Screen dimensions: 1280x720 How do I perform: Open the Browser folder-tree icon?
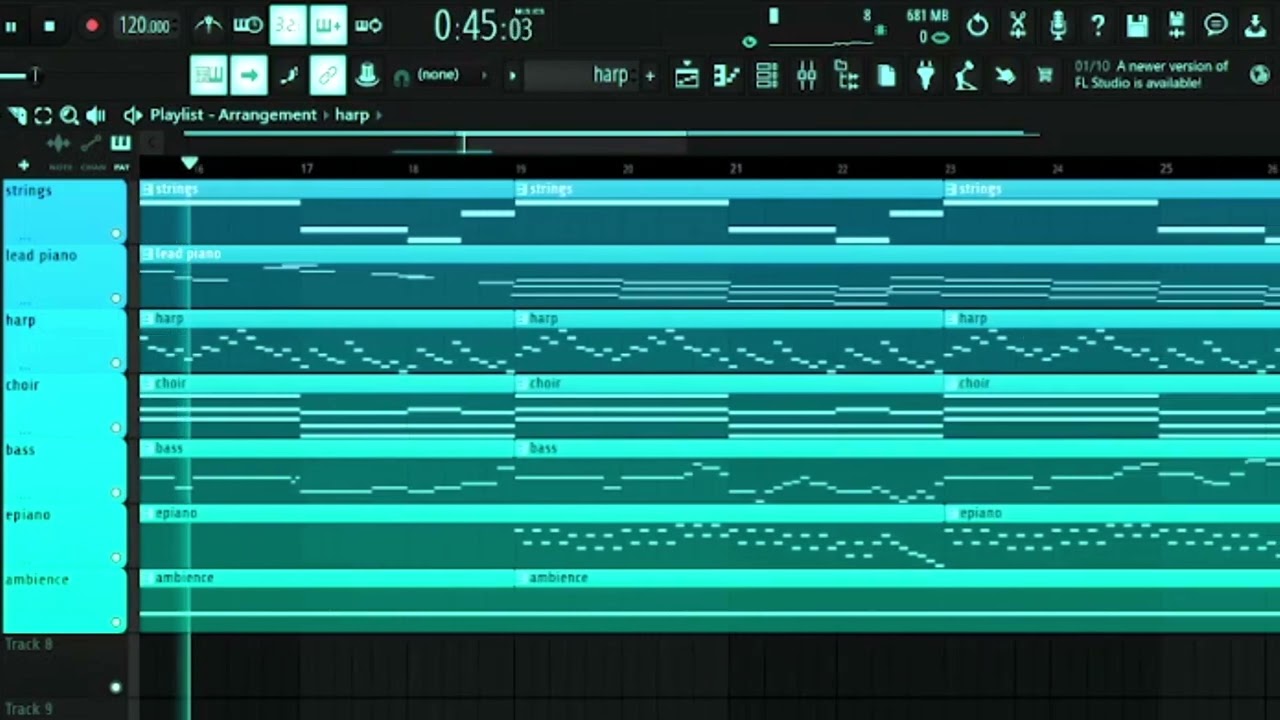point(846,75)
